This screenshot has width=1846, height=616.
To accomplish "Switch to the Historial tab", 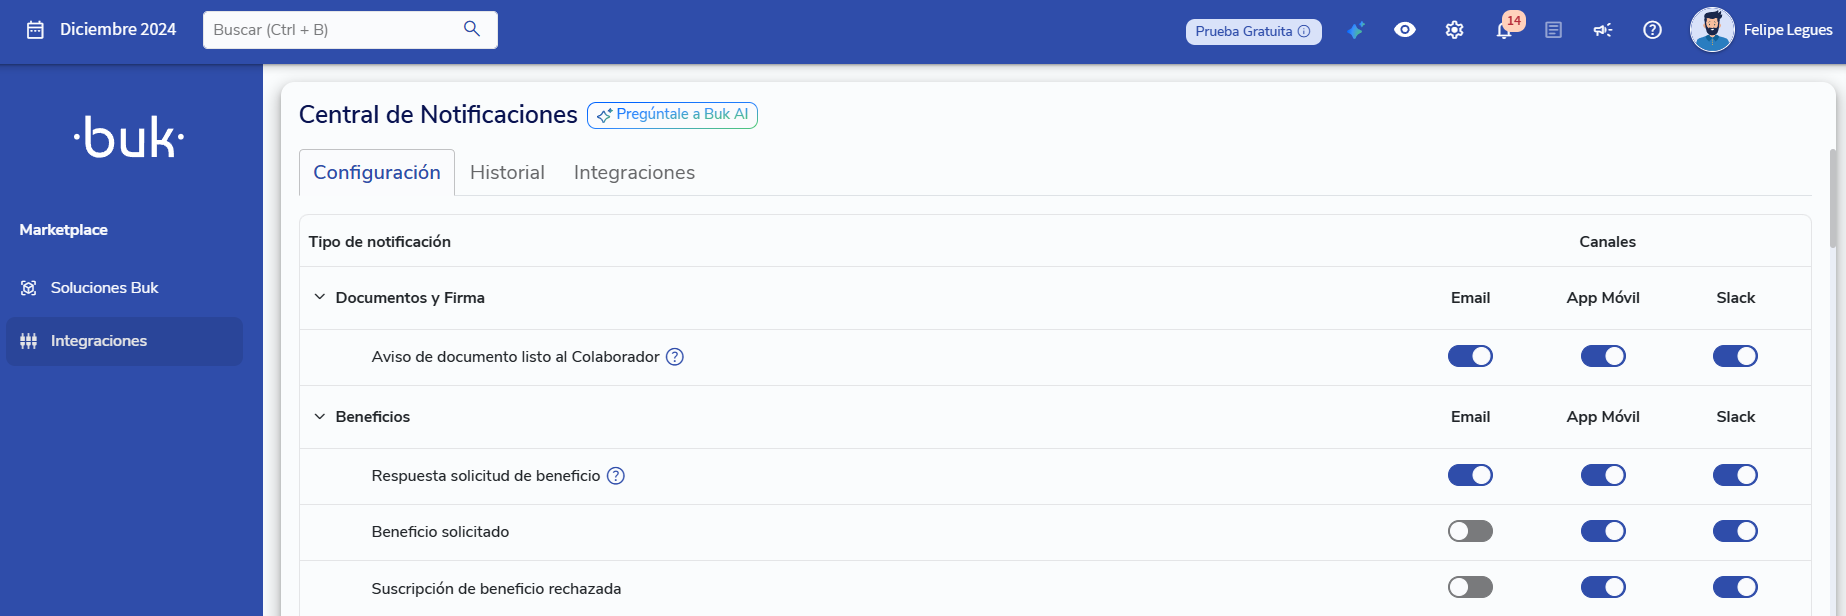I will coord(507,172).
